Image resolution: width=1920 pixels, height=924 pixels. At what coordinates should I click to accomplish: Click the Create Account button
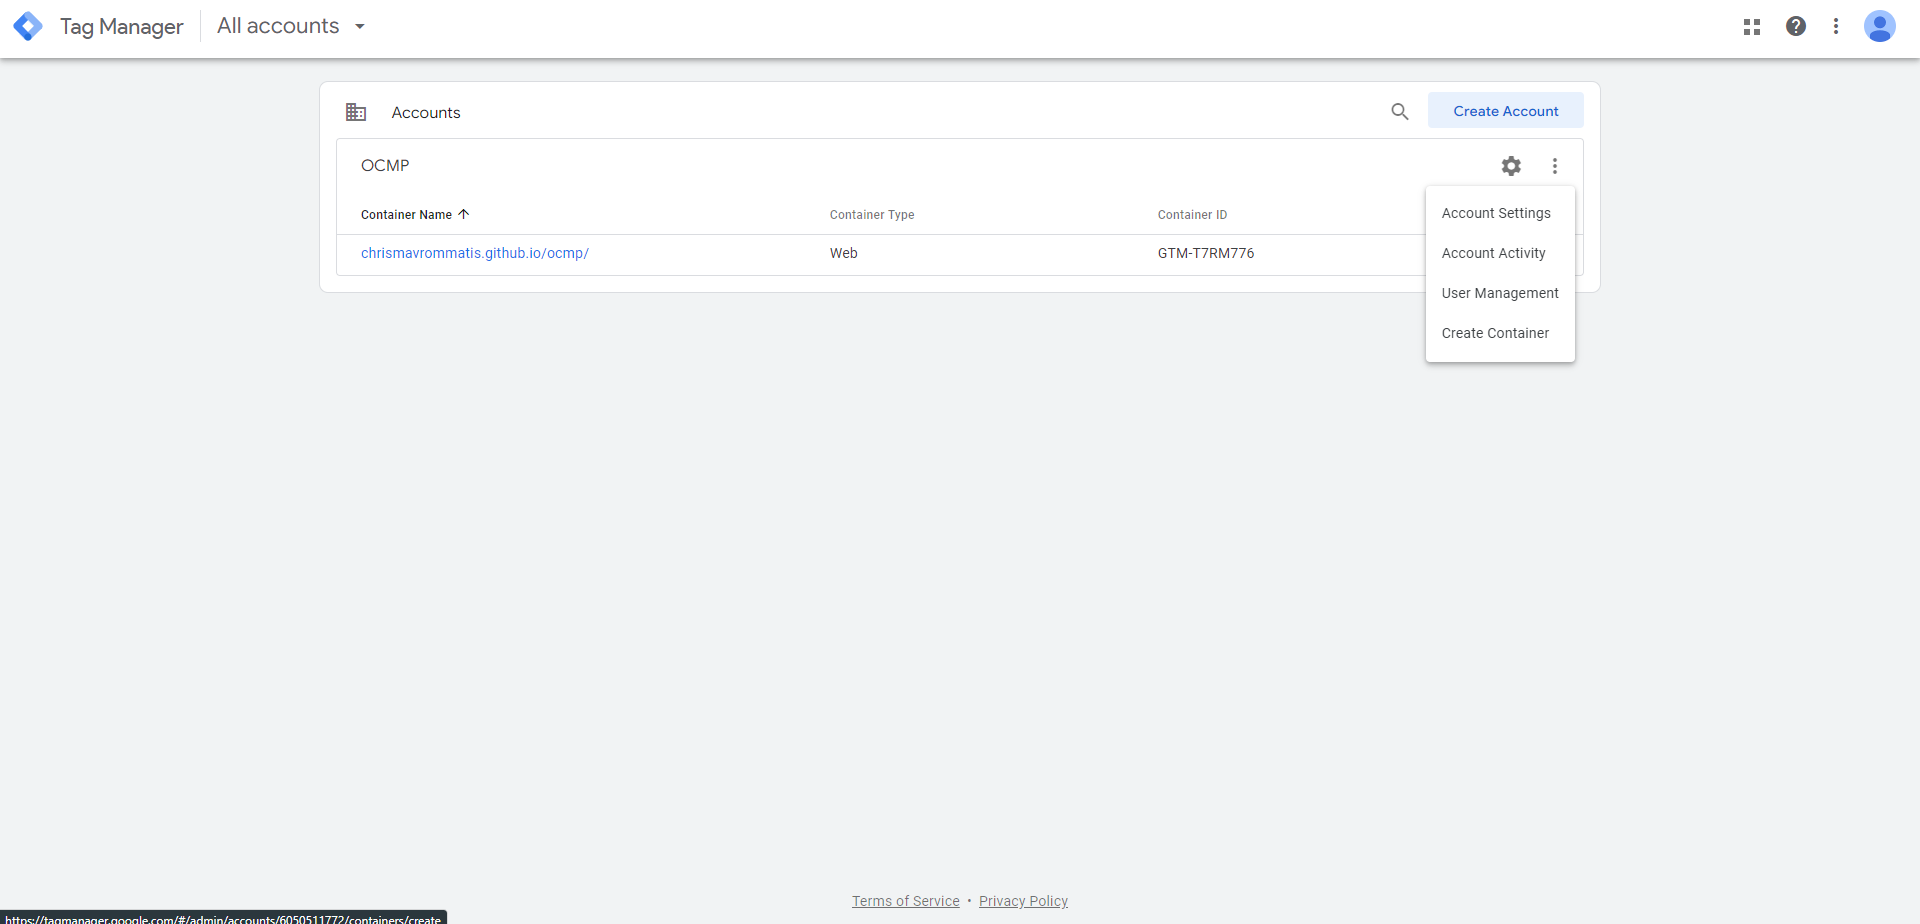(1505, 111)
